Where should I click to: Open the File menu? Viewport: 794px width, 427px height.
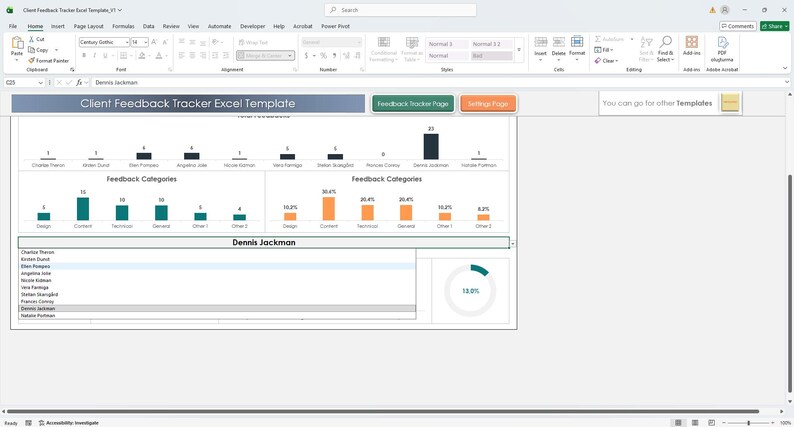point(13,26)
